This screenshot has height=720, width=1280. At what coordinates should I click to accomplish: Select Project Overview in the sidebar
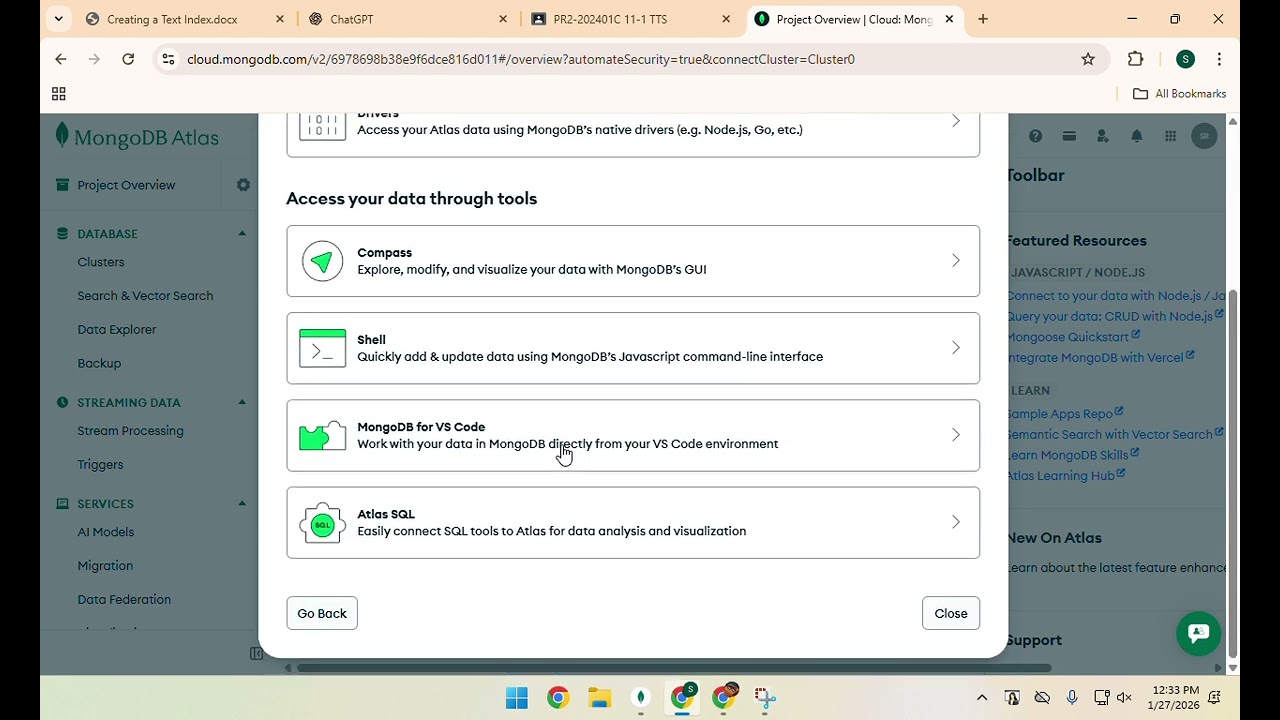coord(126,185)
